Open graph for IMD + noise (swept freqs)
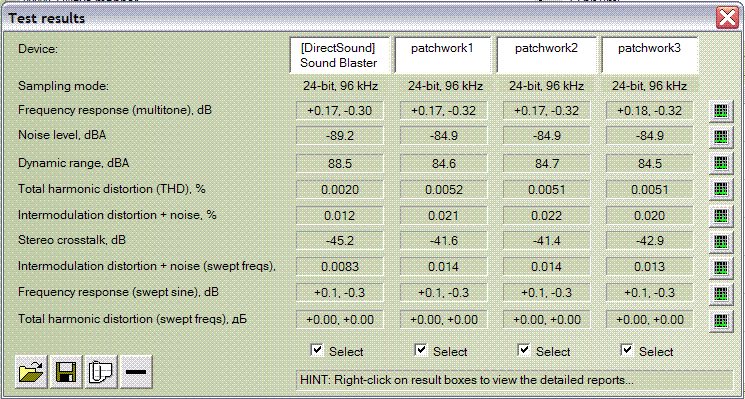This screenshot has width=745, height=399. pos(721,267)
